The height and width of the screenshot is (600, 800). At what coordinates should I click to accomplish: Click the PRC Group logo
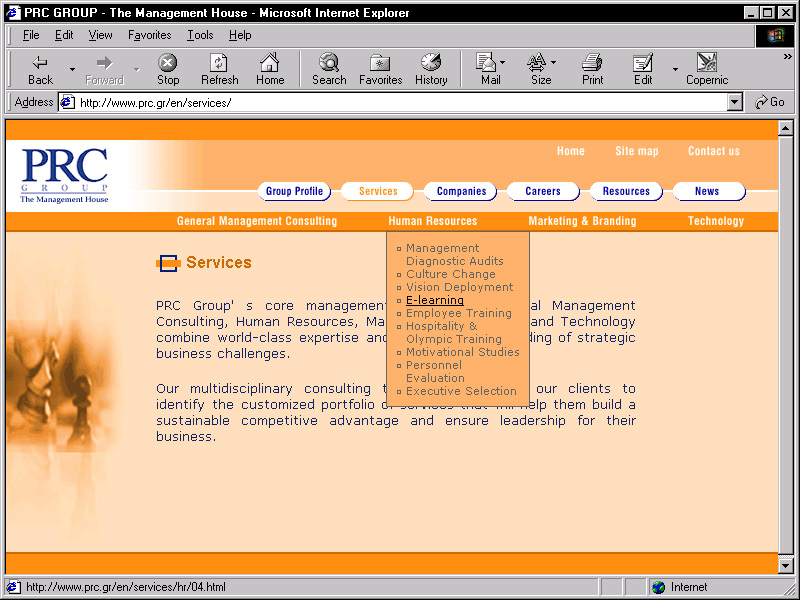(x=64, y=176)
